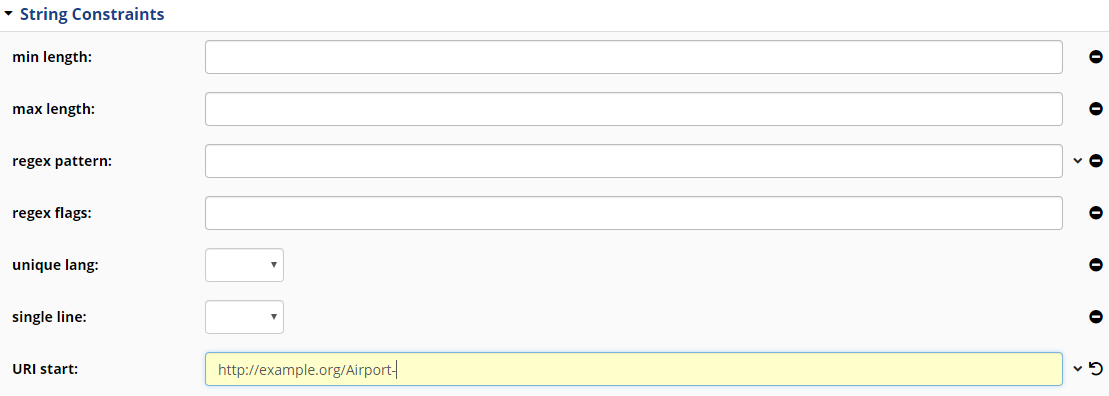Focus the max length input field

634,109
